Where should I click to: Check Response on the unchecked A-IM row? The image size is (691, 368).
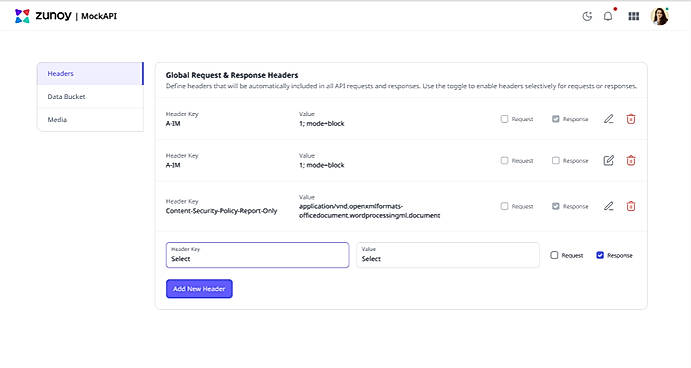click(x=556, y=160)
